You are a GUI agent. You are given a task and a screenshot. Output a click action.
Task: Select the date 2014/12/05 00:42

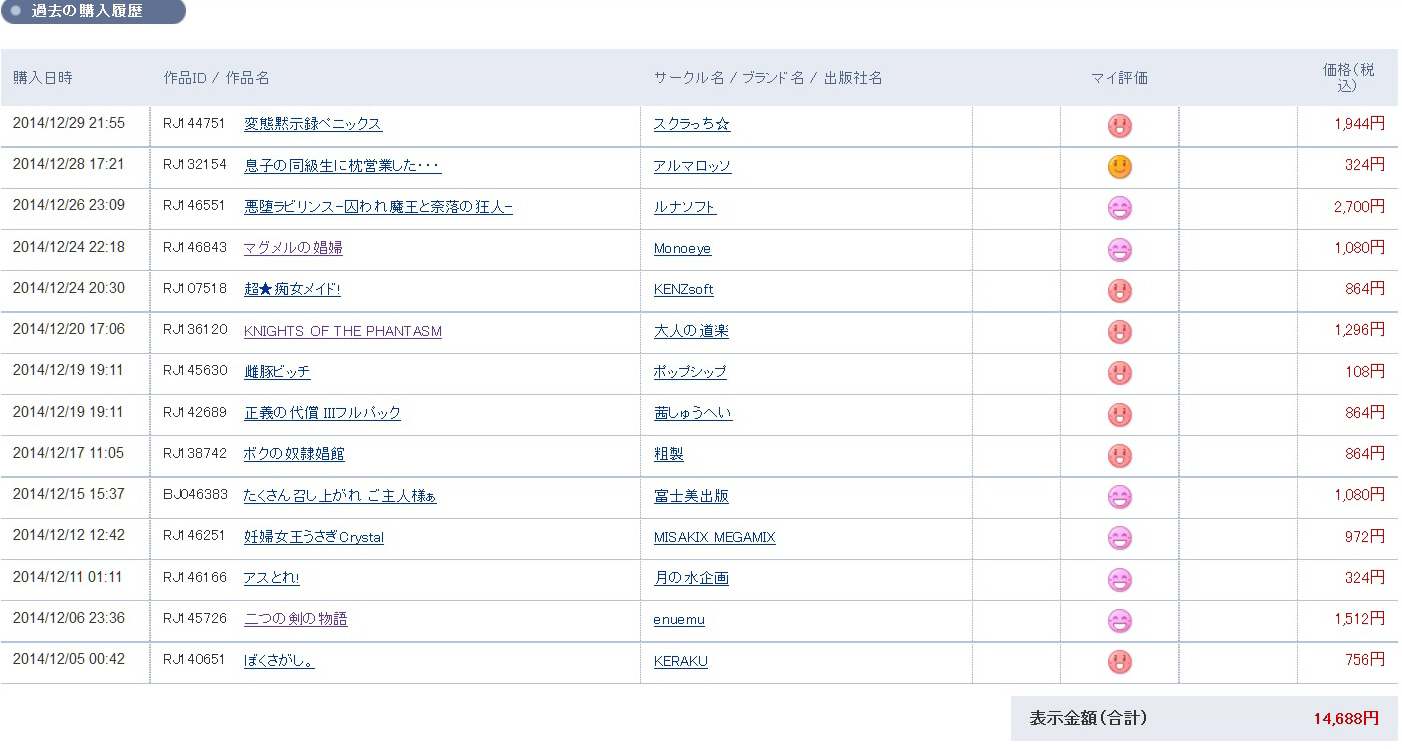[x=69, y=660]
